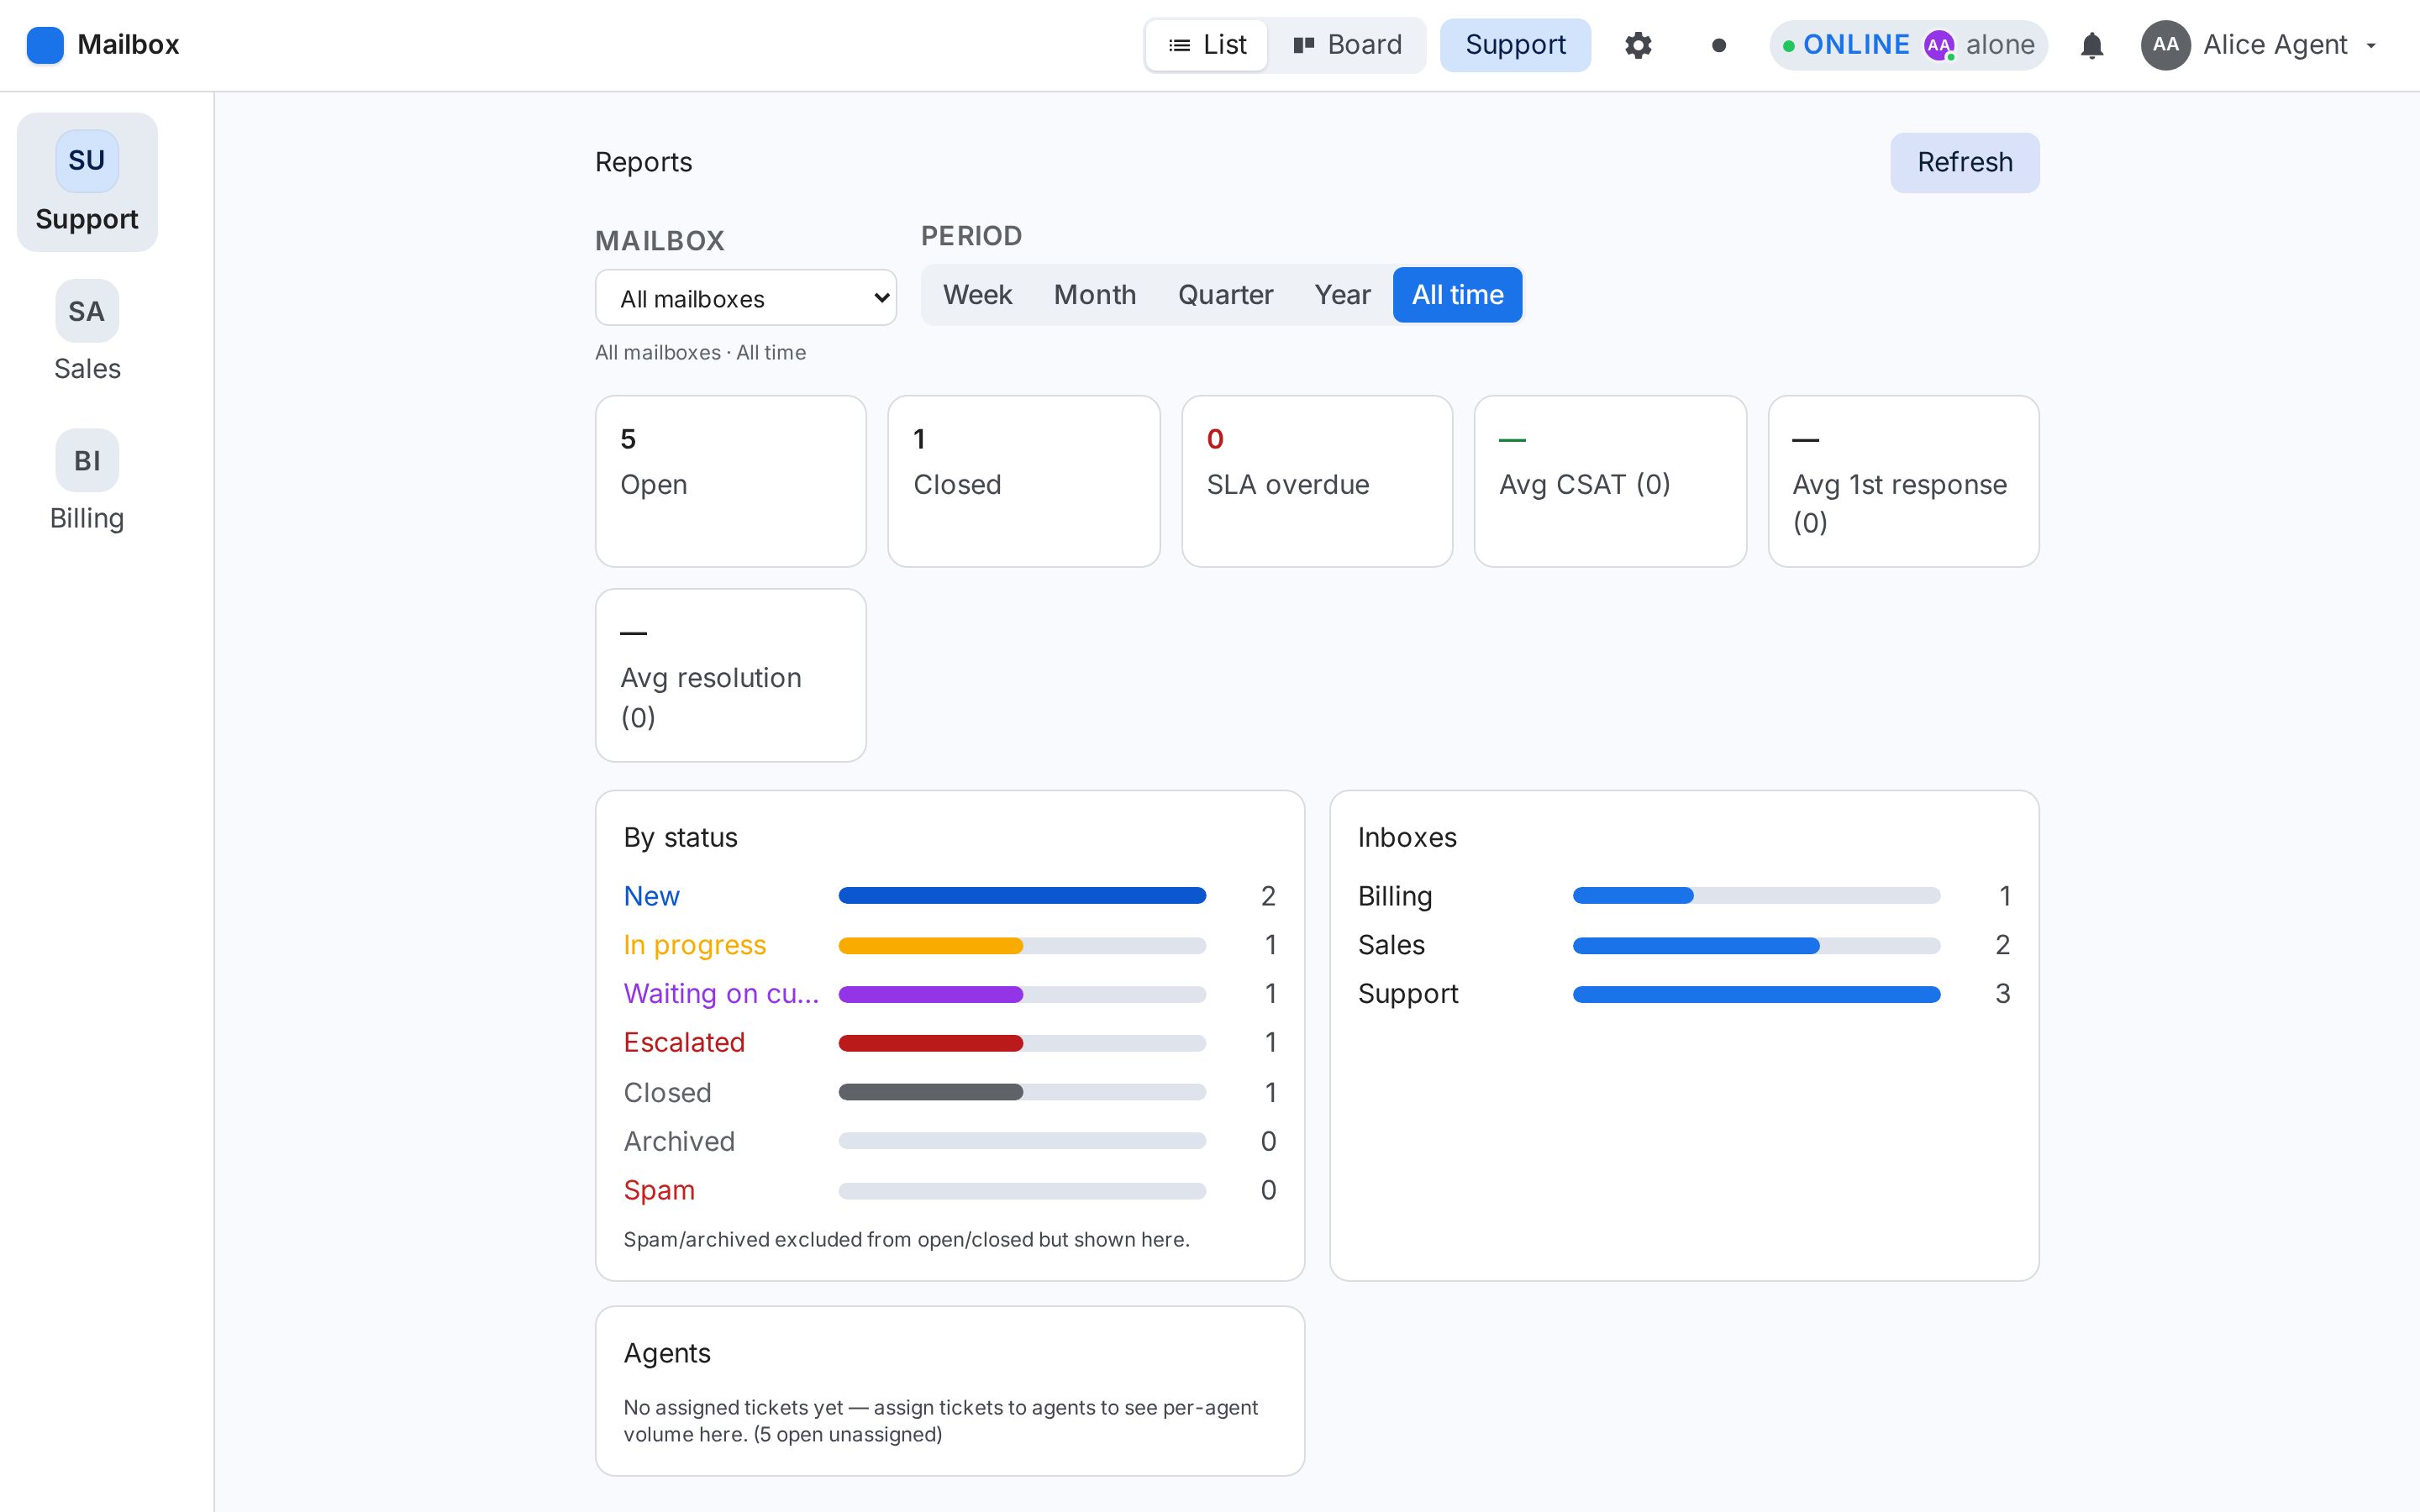
Task: Open settings gear icon
Action: point(1638,45)
